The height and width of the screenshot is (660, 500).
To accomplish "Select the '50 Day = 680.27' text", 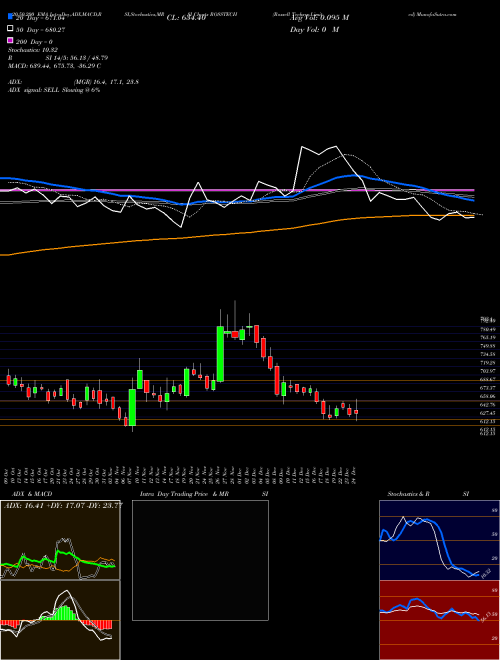I will (40, 29).
